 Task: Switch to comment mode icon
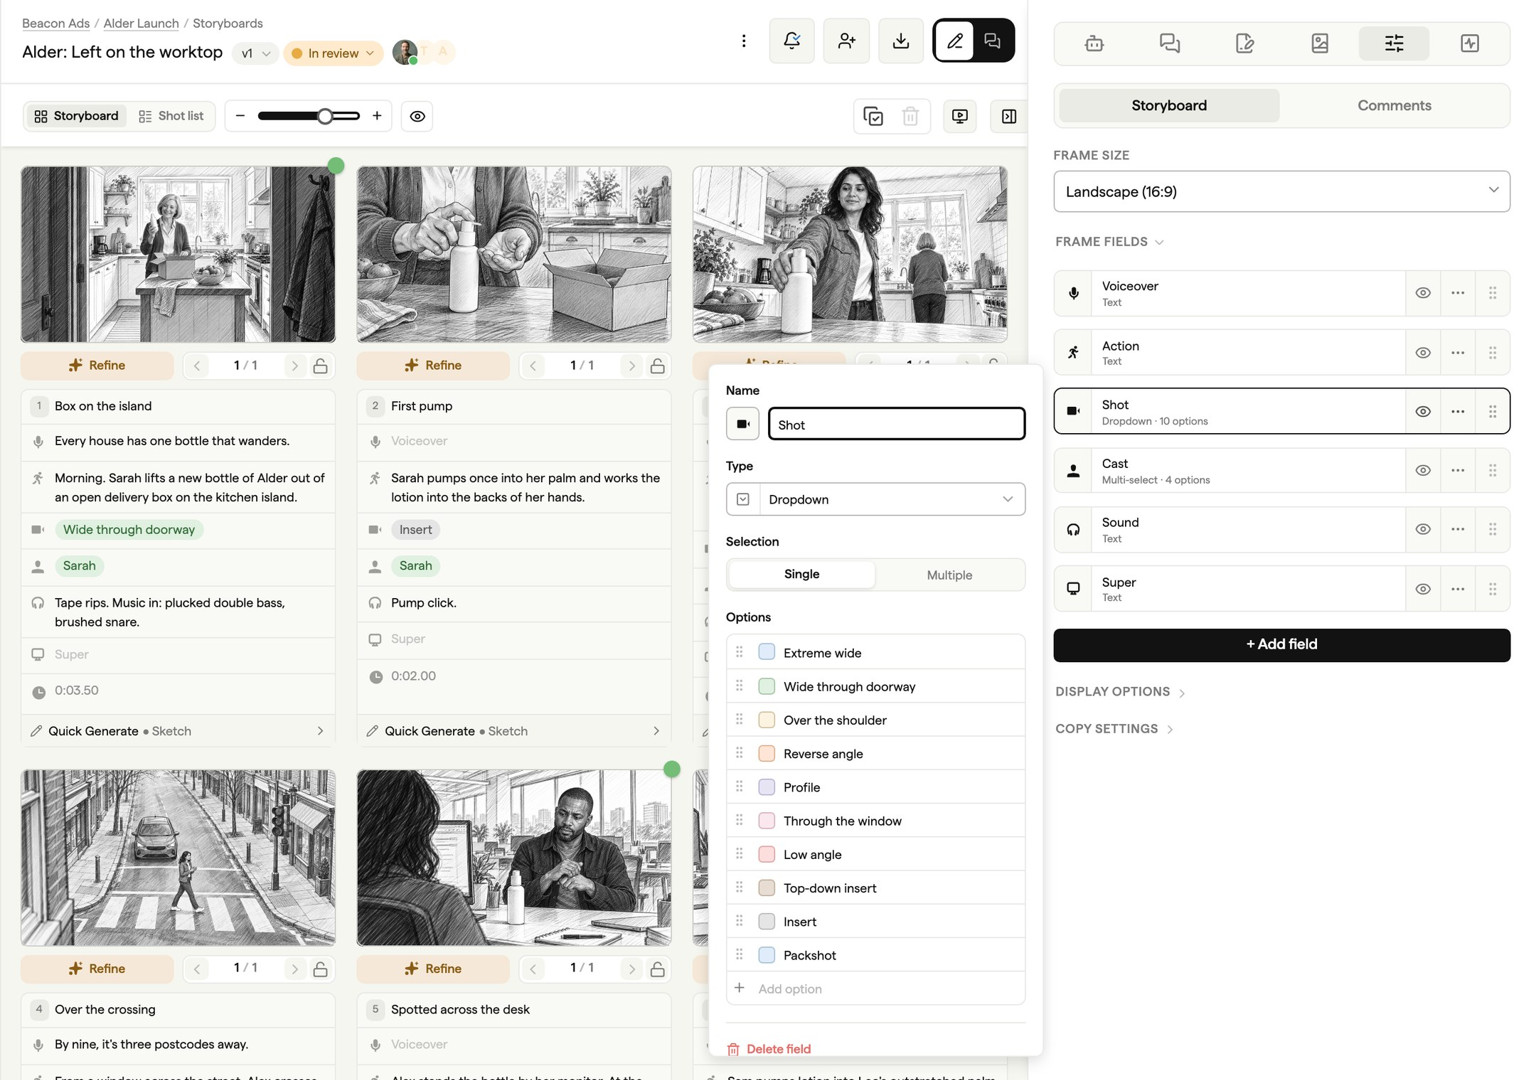[x=992, y=41]
